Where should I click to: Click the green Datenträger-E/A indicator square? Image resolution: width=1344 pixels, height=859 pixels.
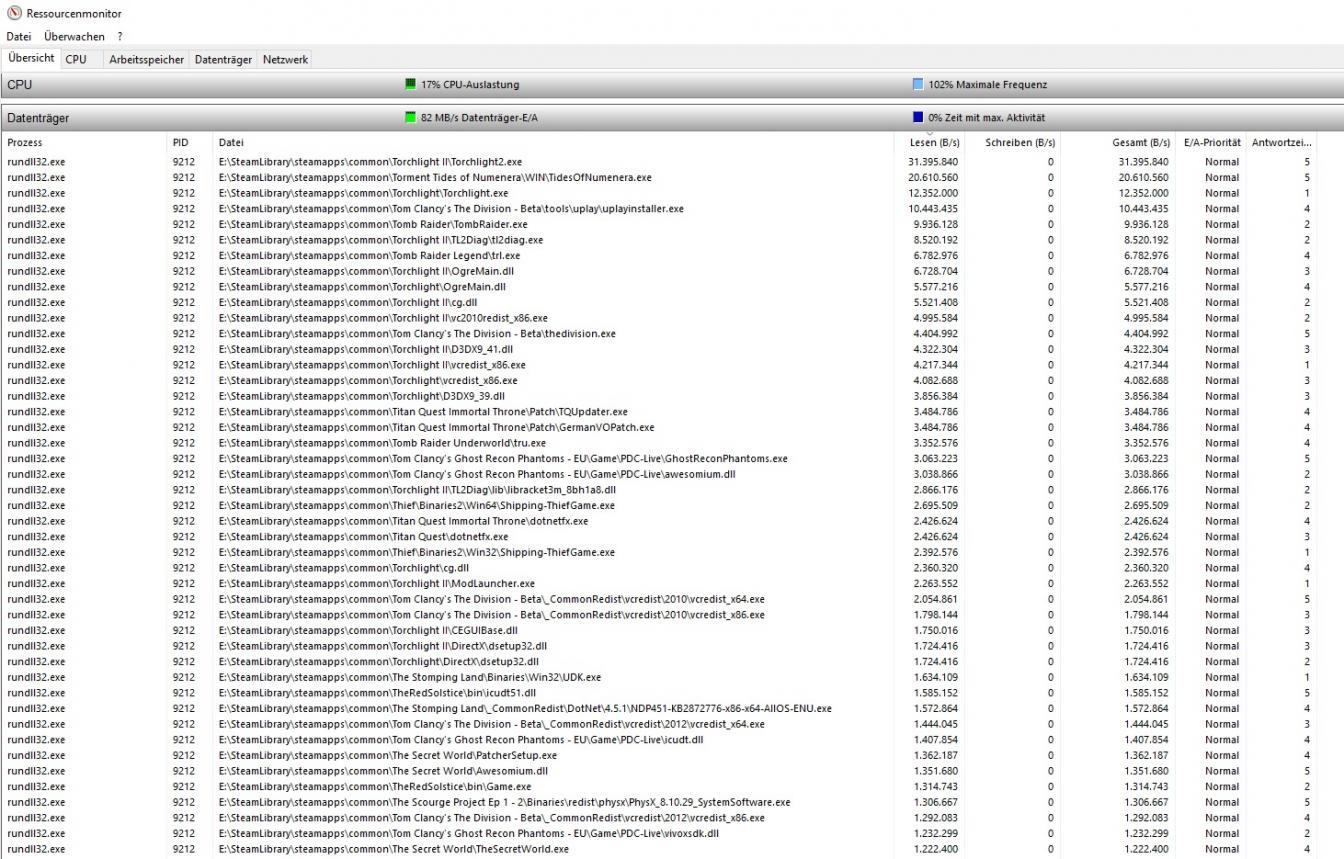pos(410,118)
